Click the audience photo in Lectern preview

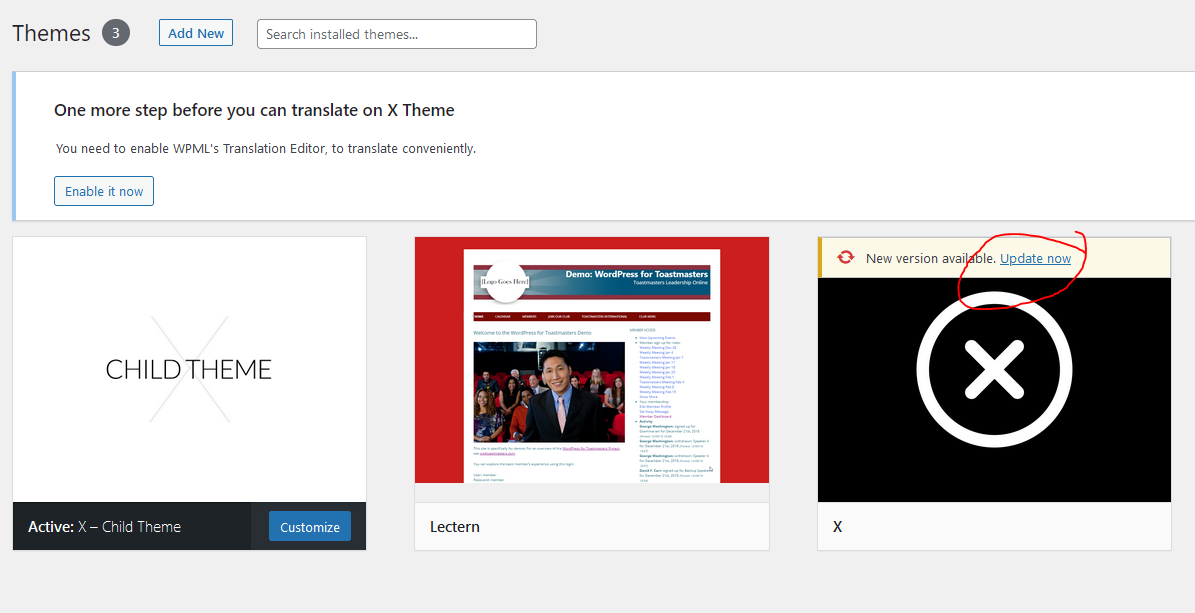click(548, 392)
